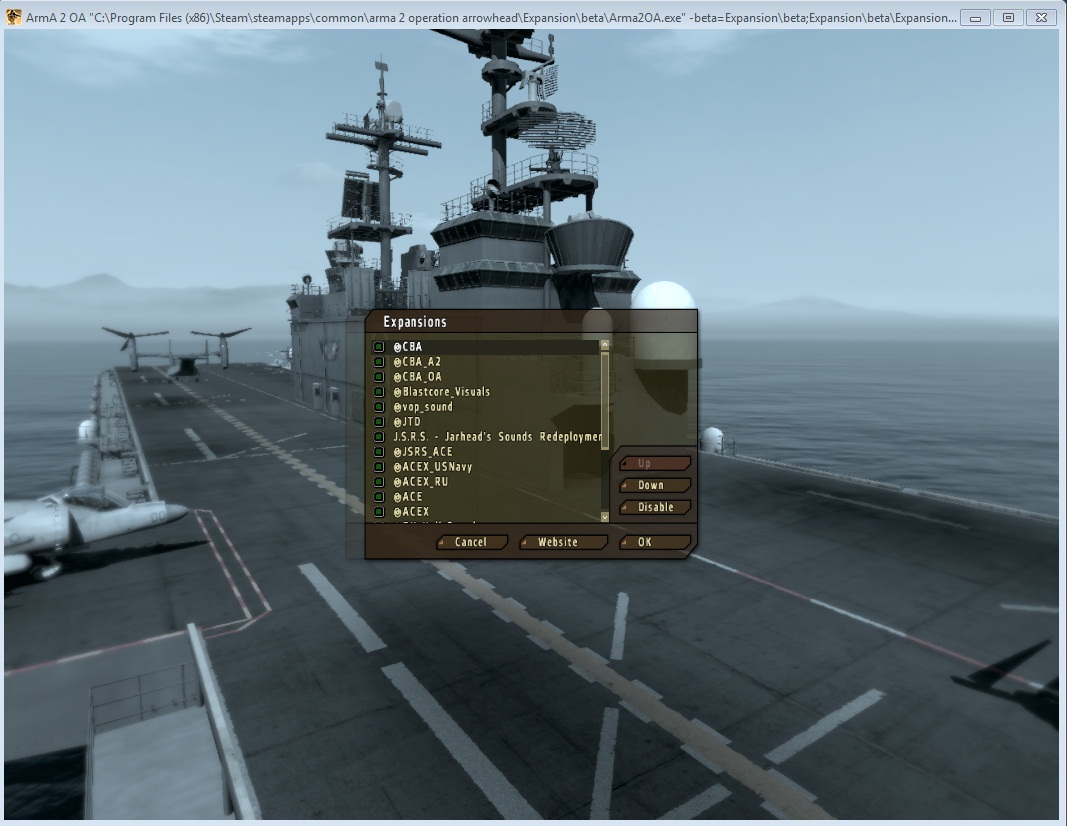The width and height of the screenshot is (1067, 826).
Task: Toggle the @ACEX status indicator
Action: pos(379,512)
